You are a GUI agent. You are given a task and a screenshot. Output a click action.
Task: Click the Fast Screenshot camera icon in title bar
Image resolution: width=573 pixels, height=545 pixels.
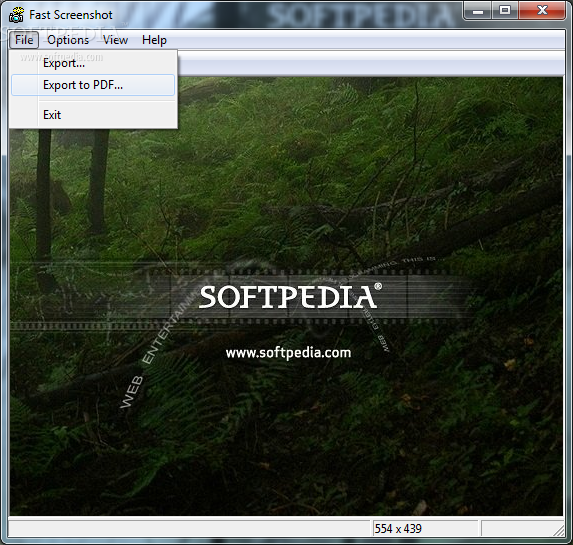point(16,15)
